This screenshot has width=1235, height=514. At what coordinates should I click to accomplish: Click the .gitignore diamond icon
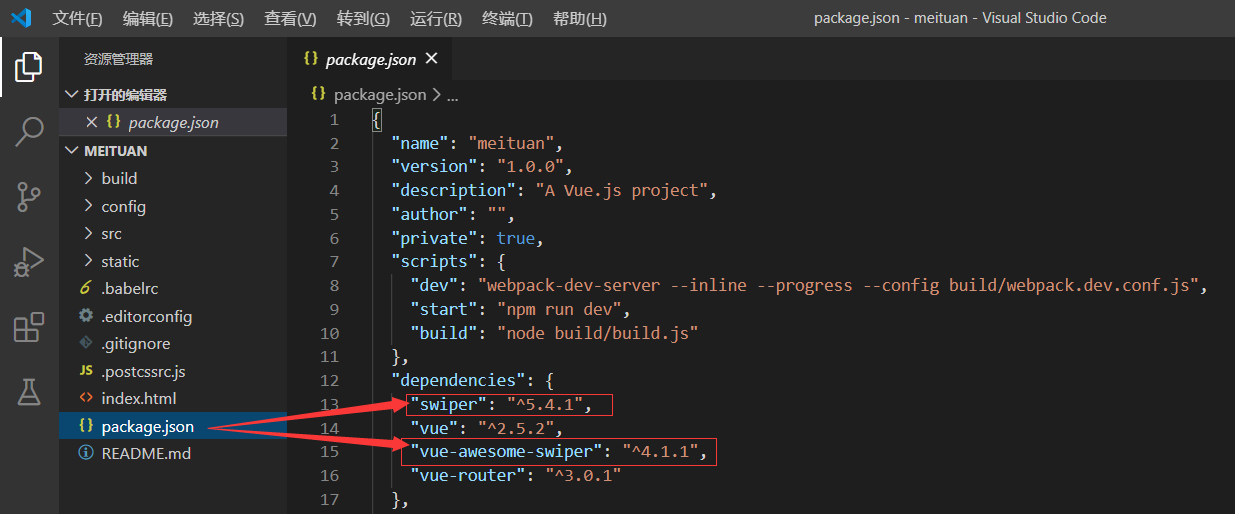(86, 343)
